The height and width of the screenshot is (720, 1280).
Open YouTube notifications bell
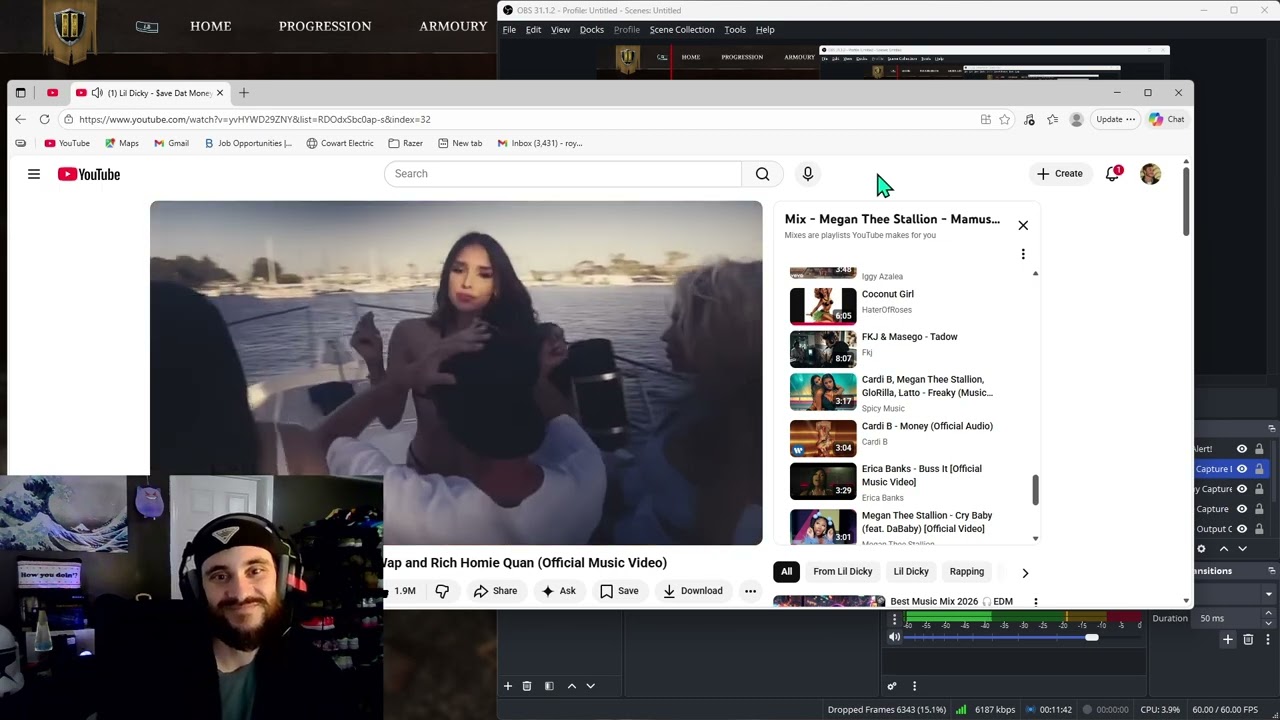(x=1112, y=174)
